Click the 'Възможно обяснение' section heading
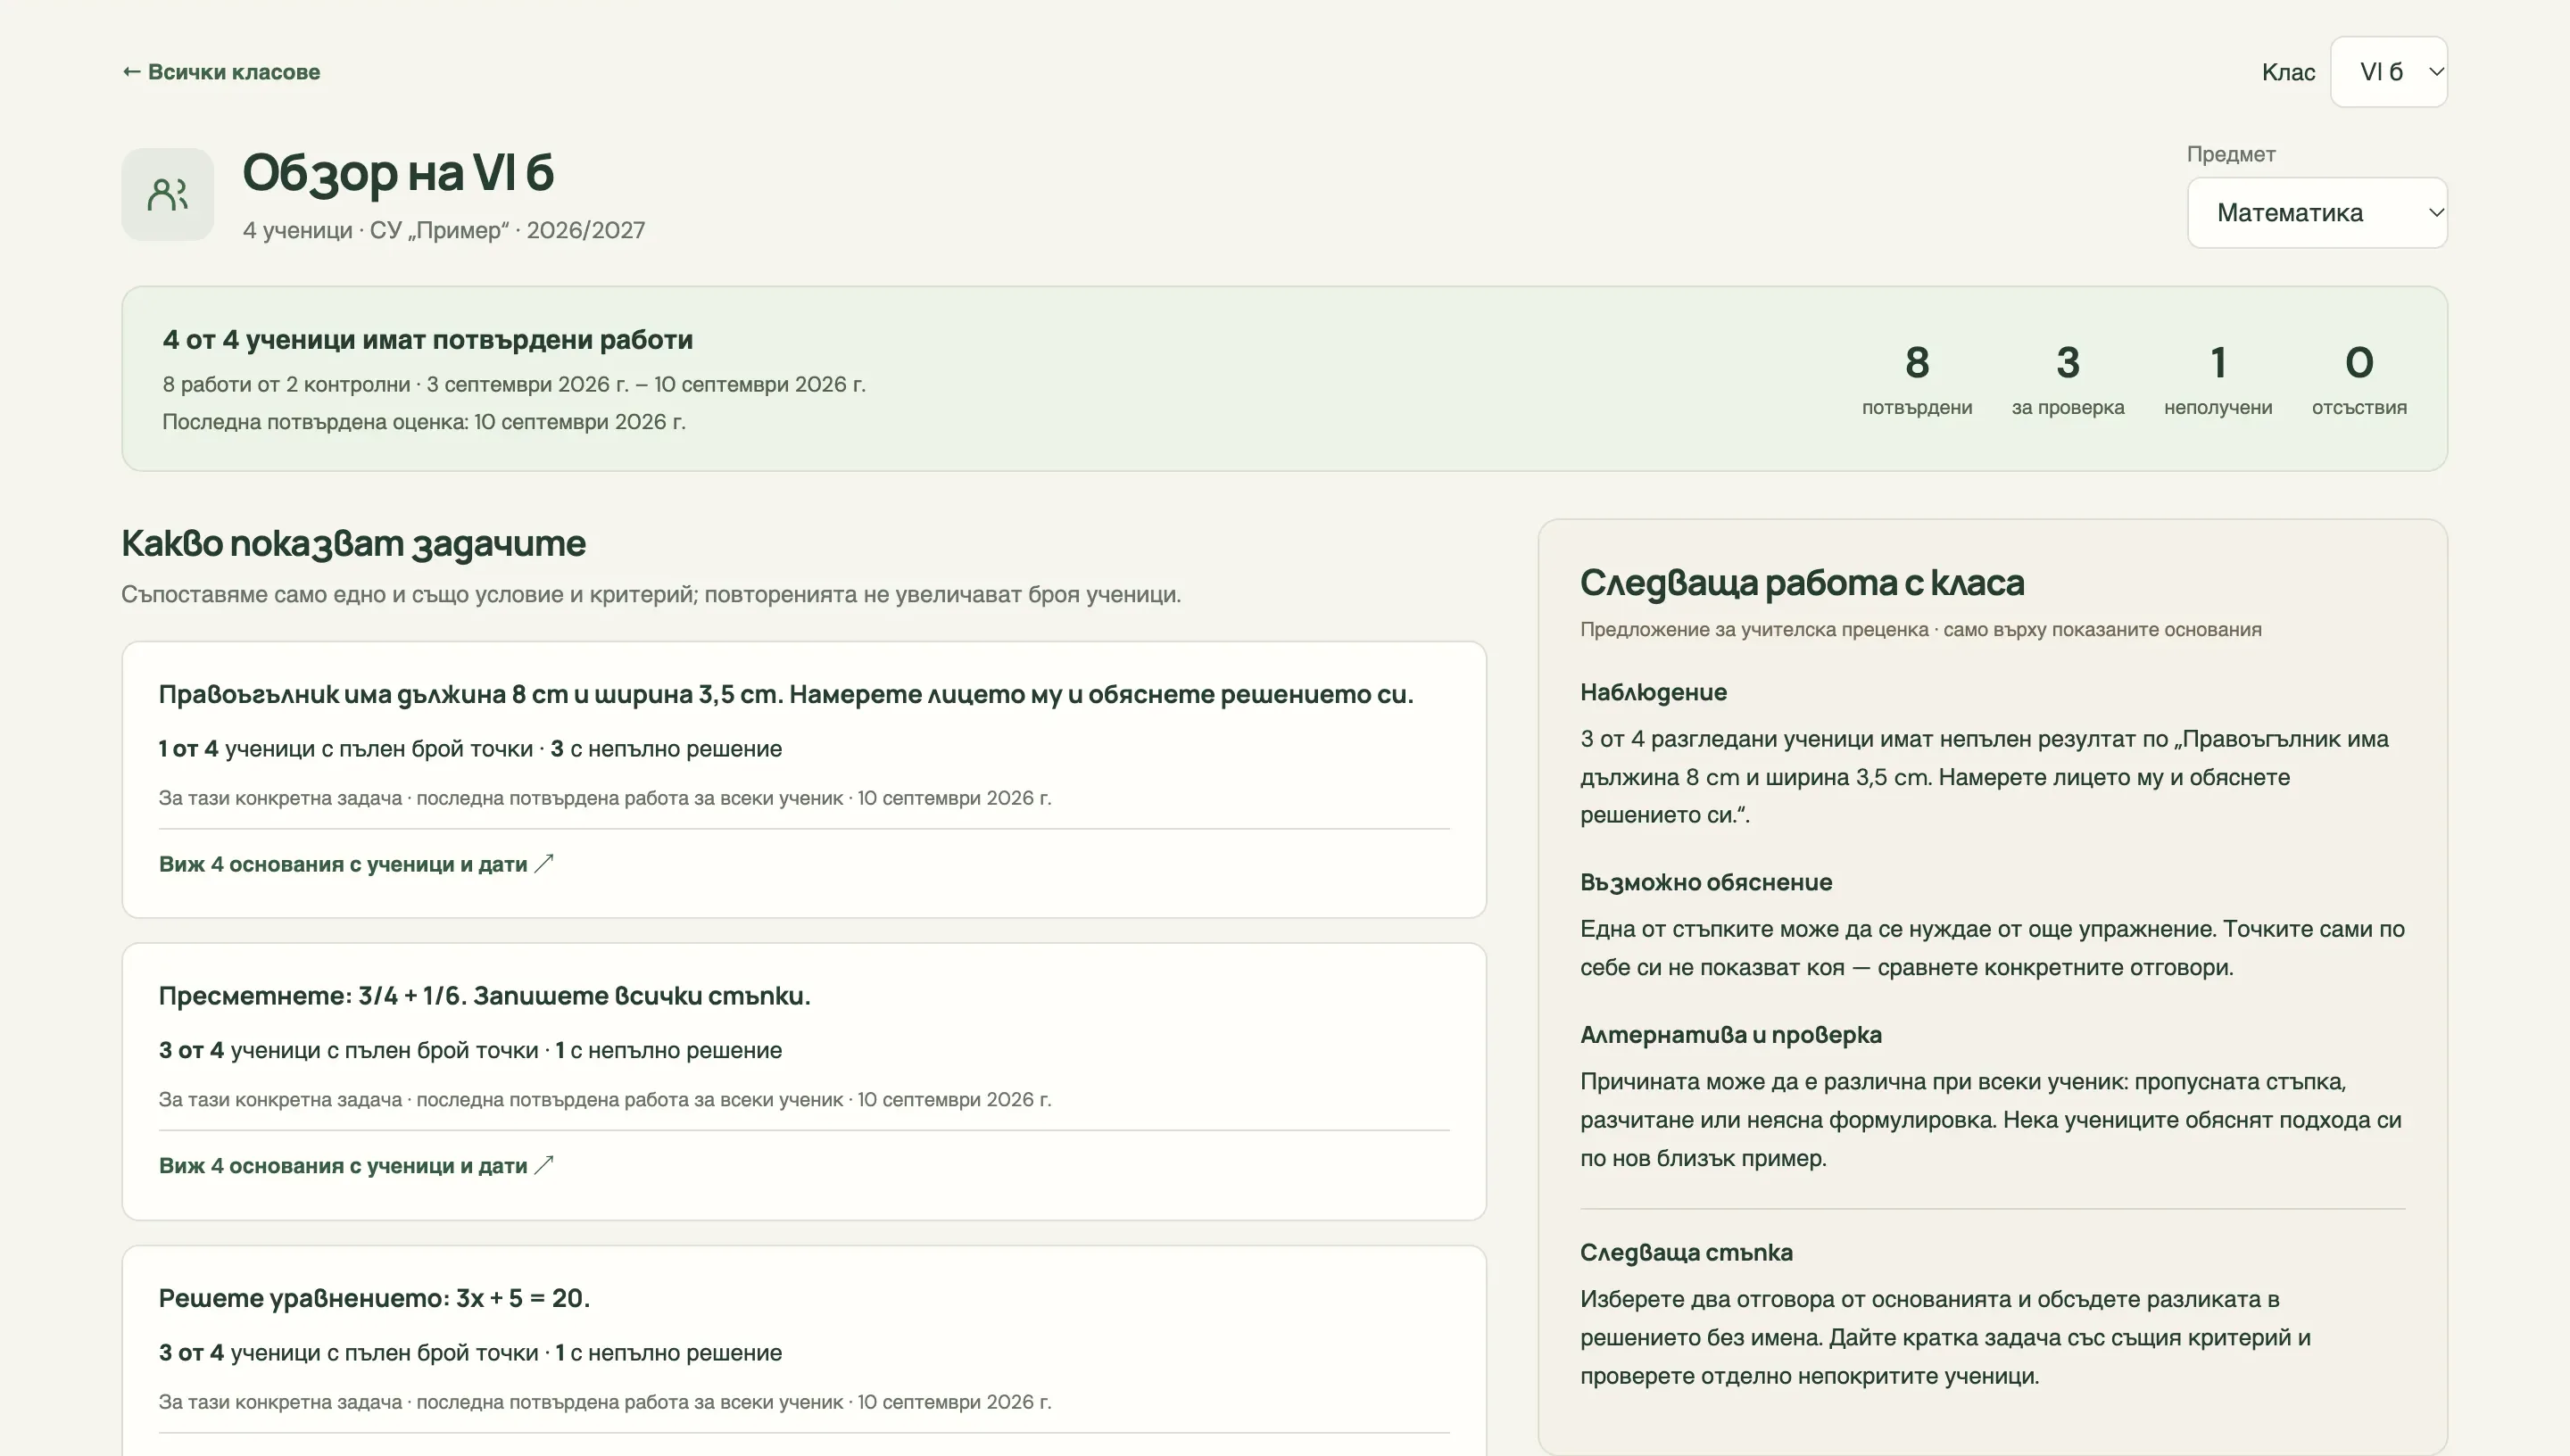The height and width of the screenshot is (1456, 2570). (1706, 882)
